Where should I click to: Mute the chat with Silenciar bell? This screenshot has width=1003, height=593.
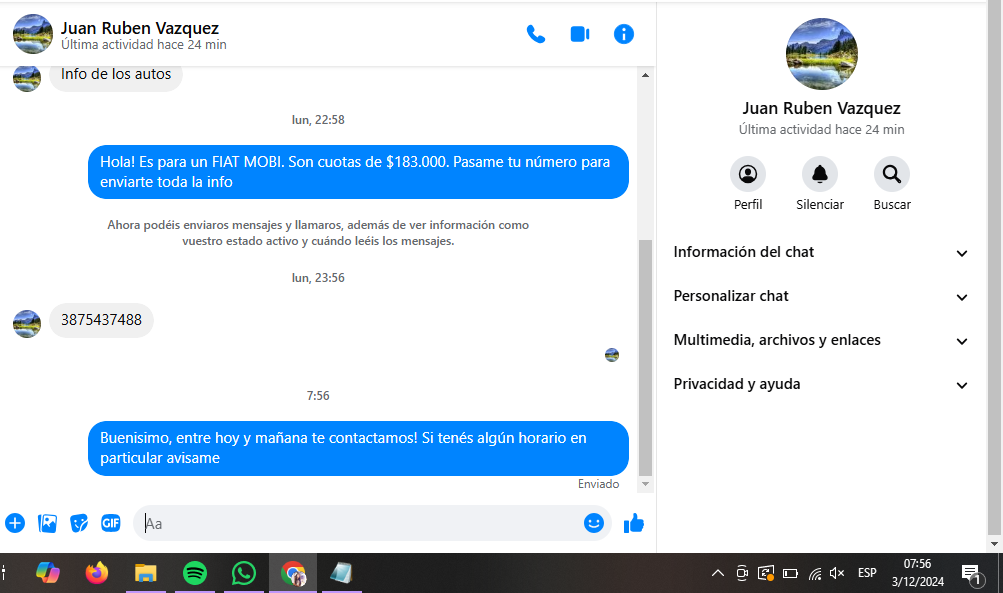pyautogui.click(x=820, y=175)
